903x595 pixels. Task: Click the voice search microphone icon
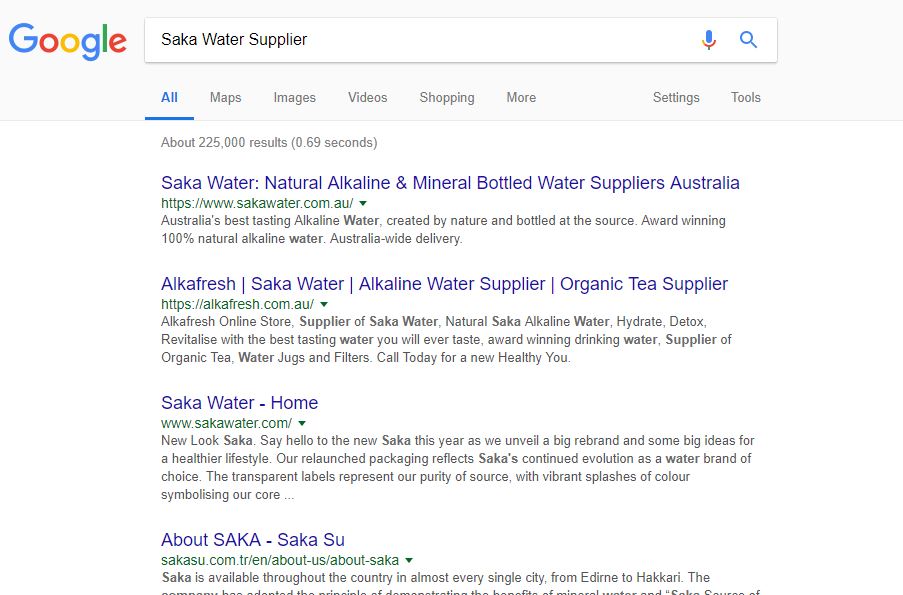[x=709, y=40]
